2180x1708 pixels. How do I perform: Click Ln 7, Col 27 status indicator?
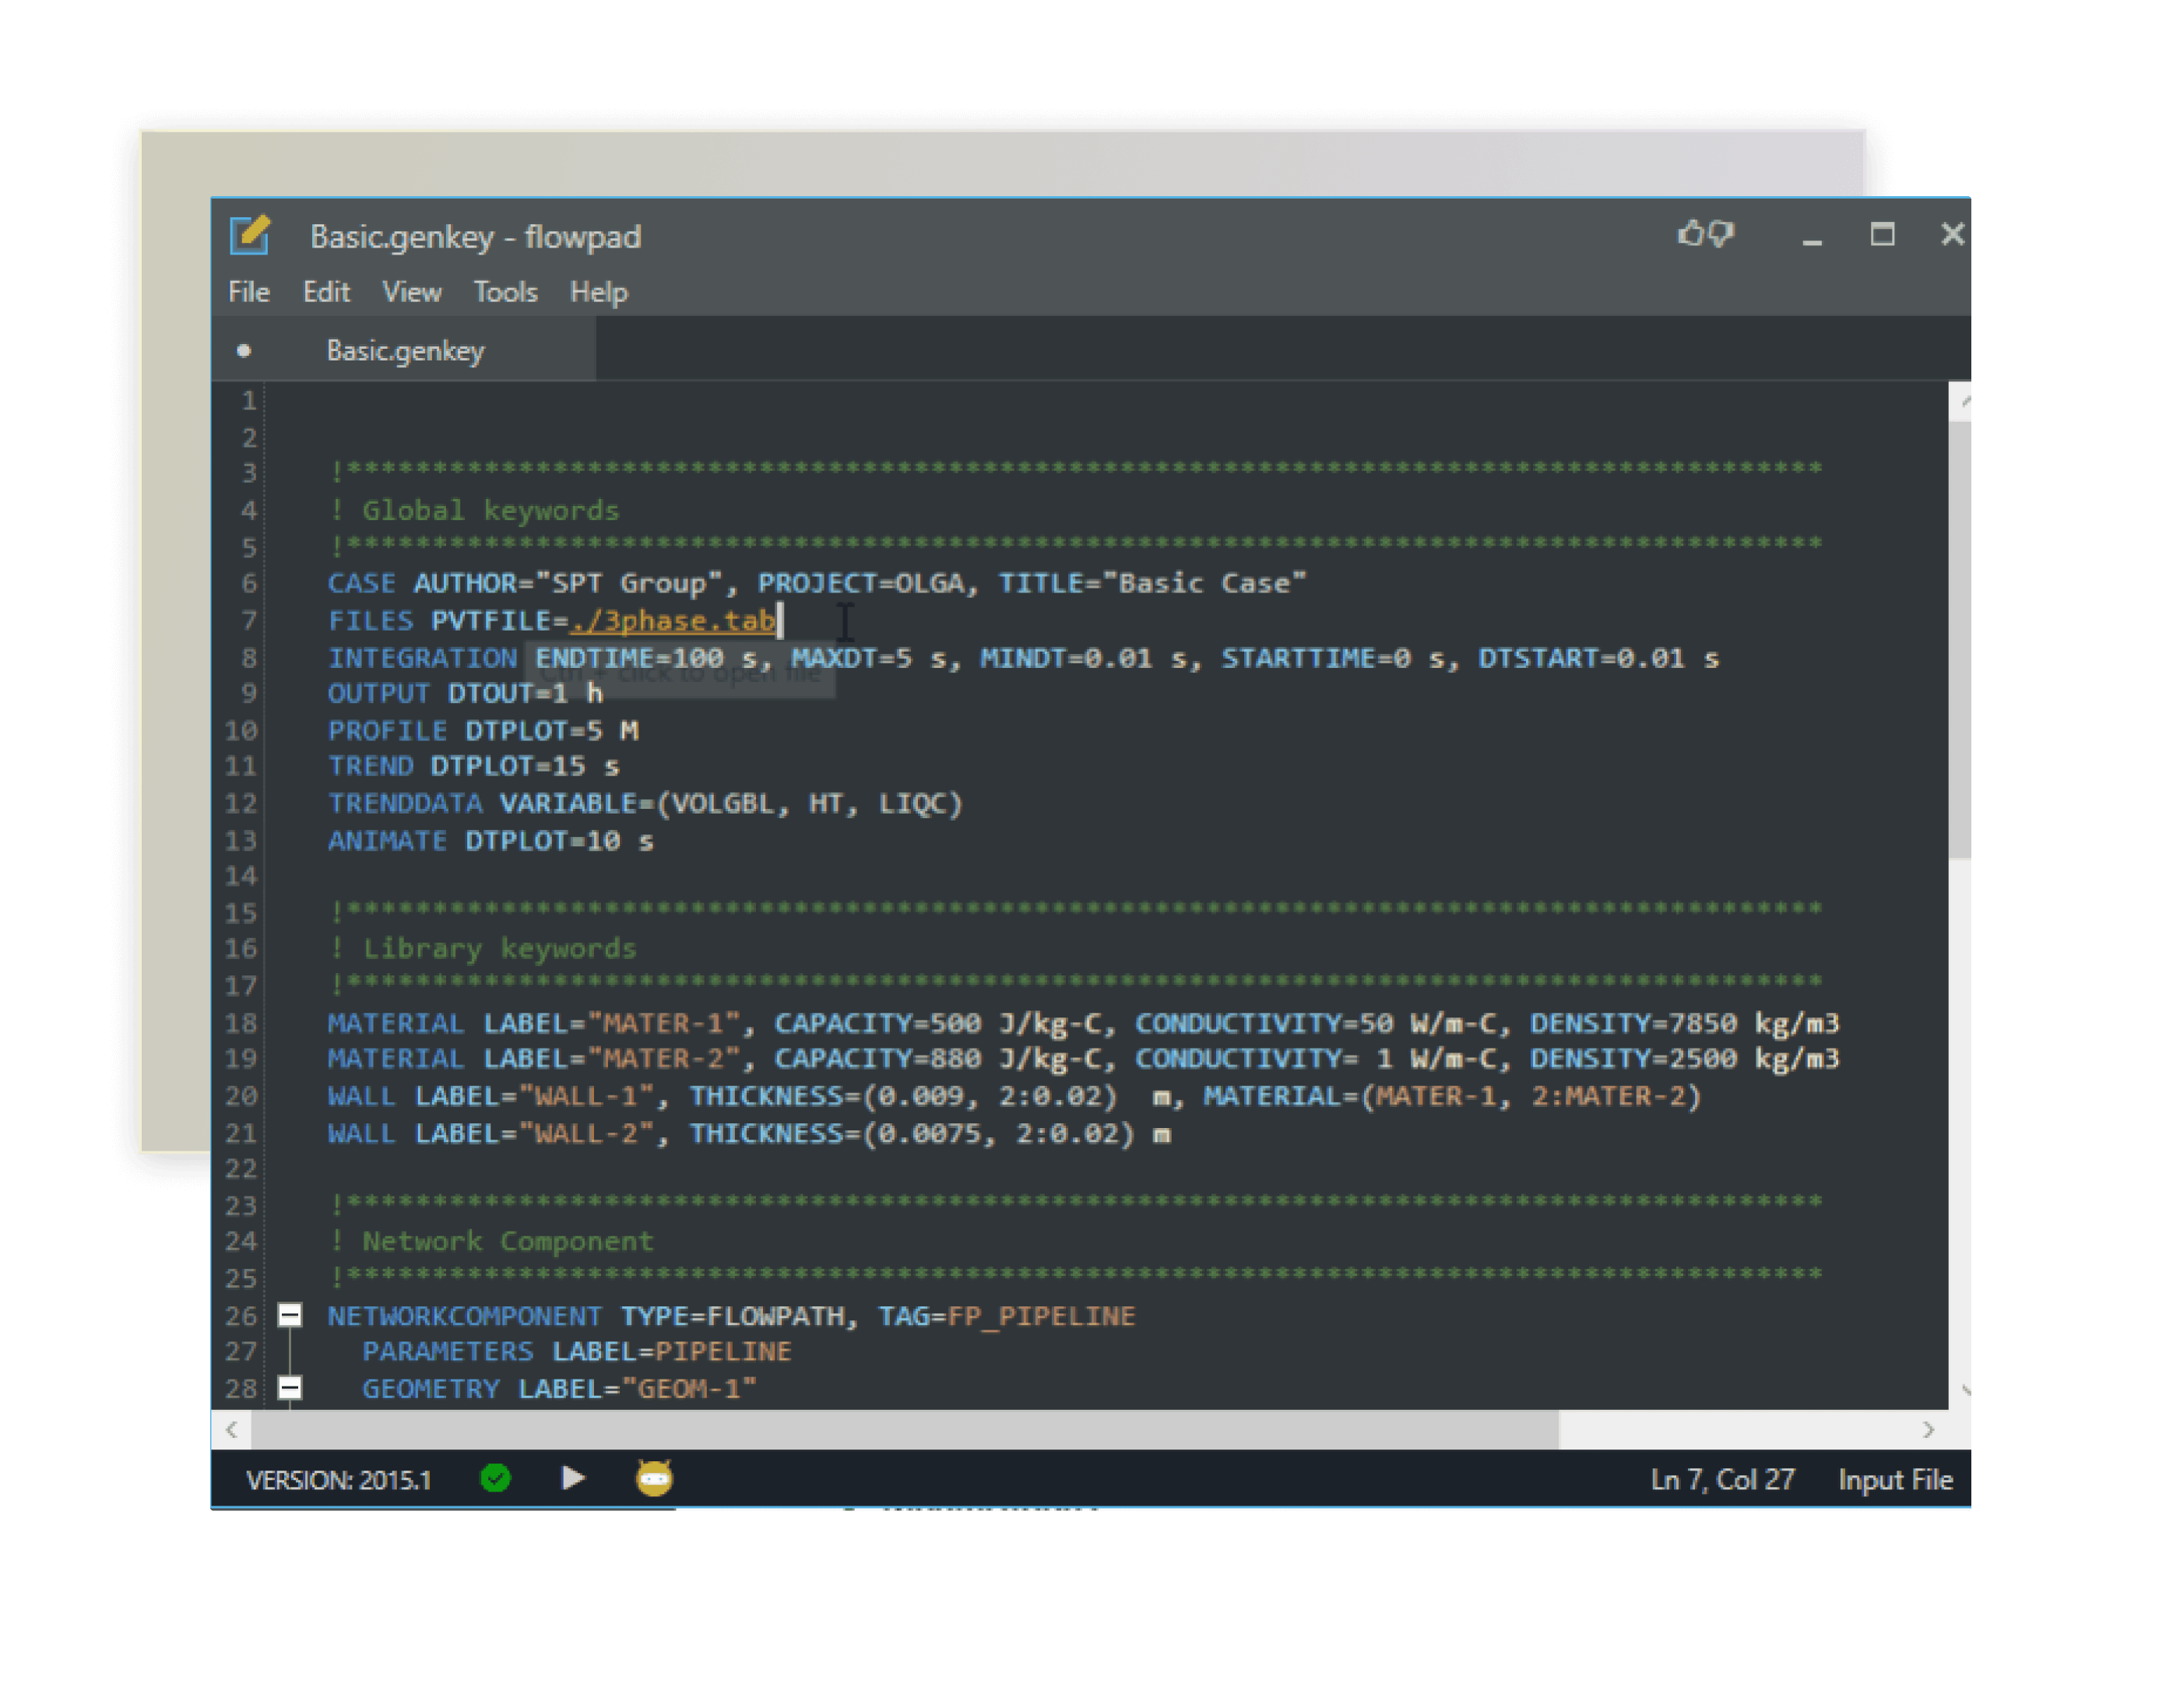1722,1480
